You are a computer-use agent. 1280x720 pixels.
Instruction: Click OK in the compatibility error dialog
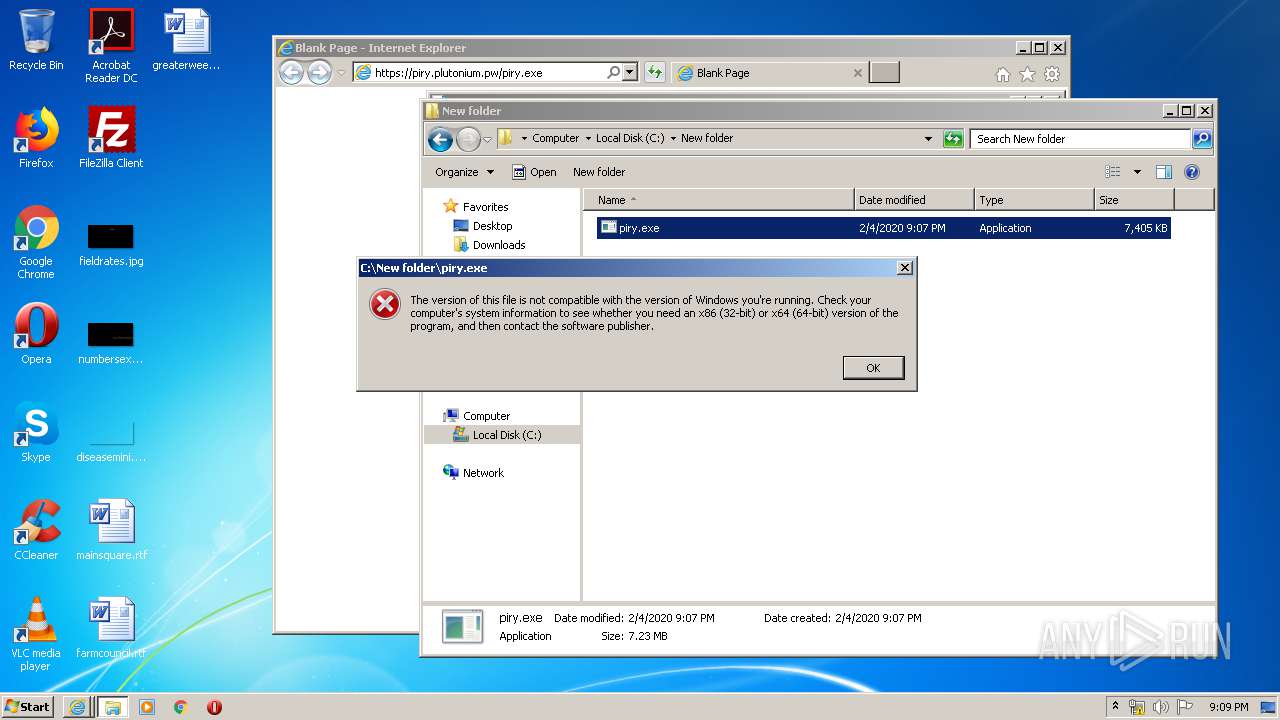873,368
